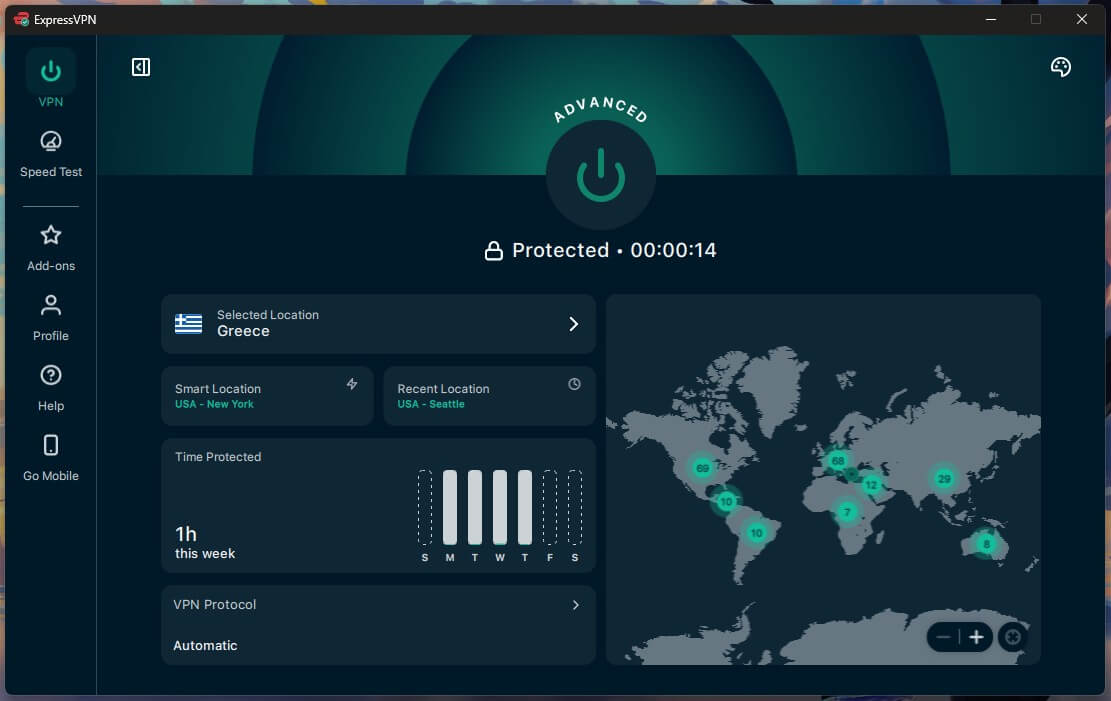Collapse the sidebar panel icon
This screenshot has width=1111, height=701.
point(140,67)
